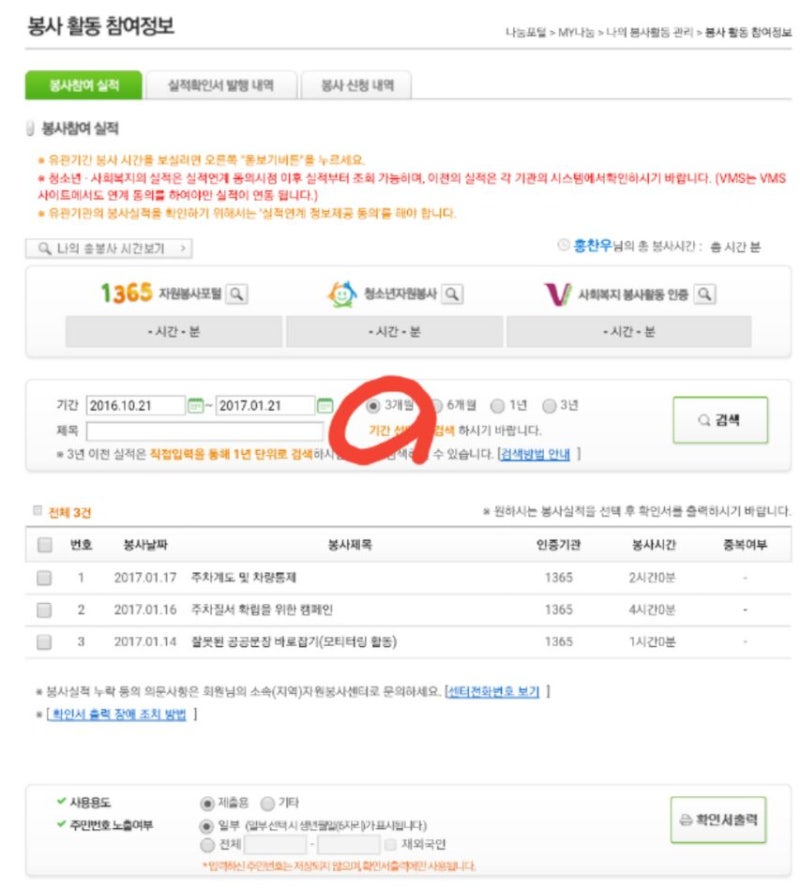This screenshot has height=889, width=800.
Task: Select 기타 usage radio option
Action: point(267,803)
